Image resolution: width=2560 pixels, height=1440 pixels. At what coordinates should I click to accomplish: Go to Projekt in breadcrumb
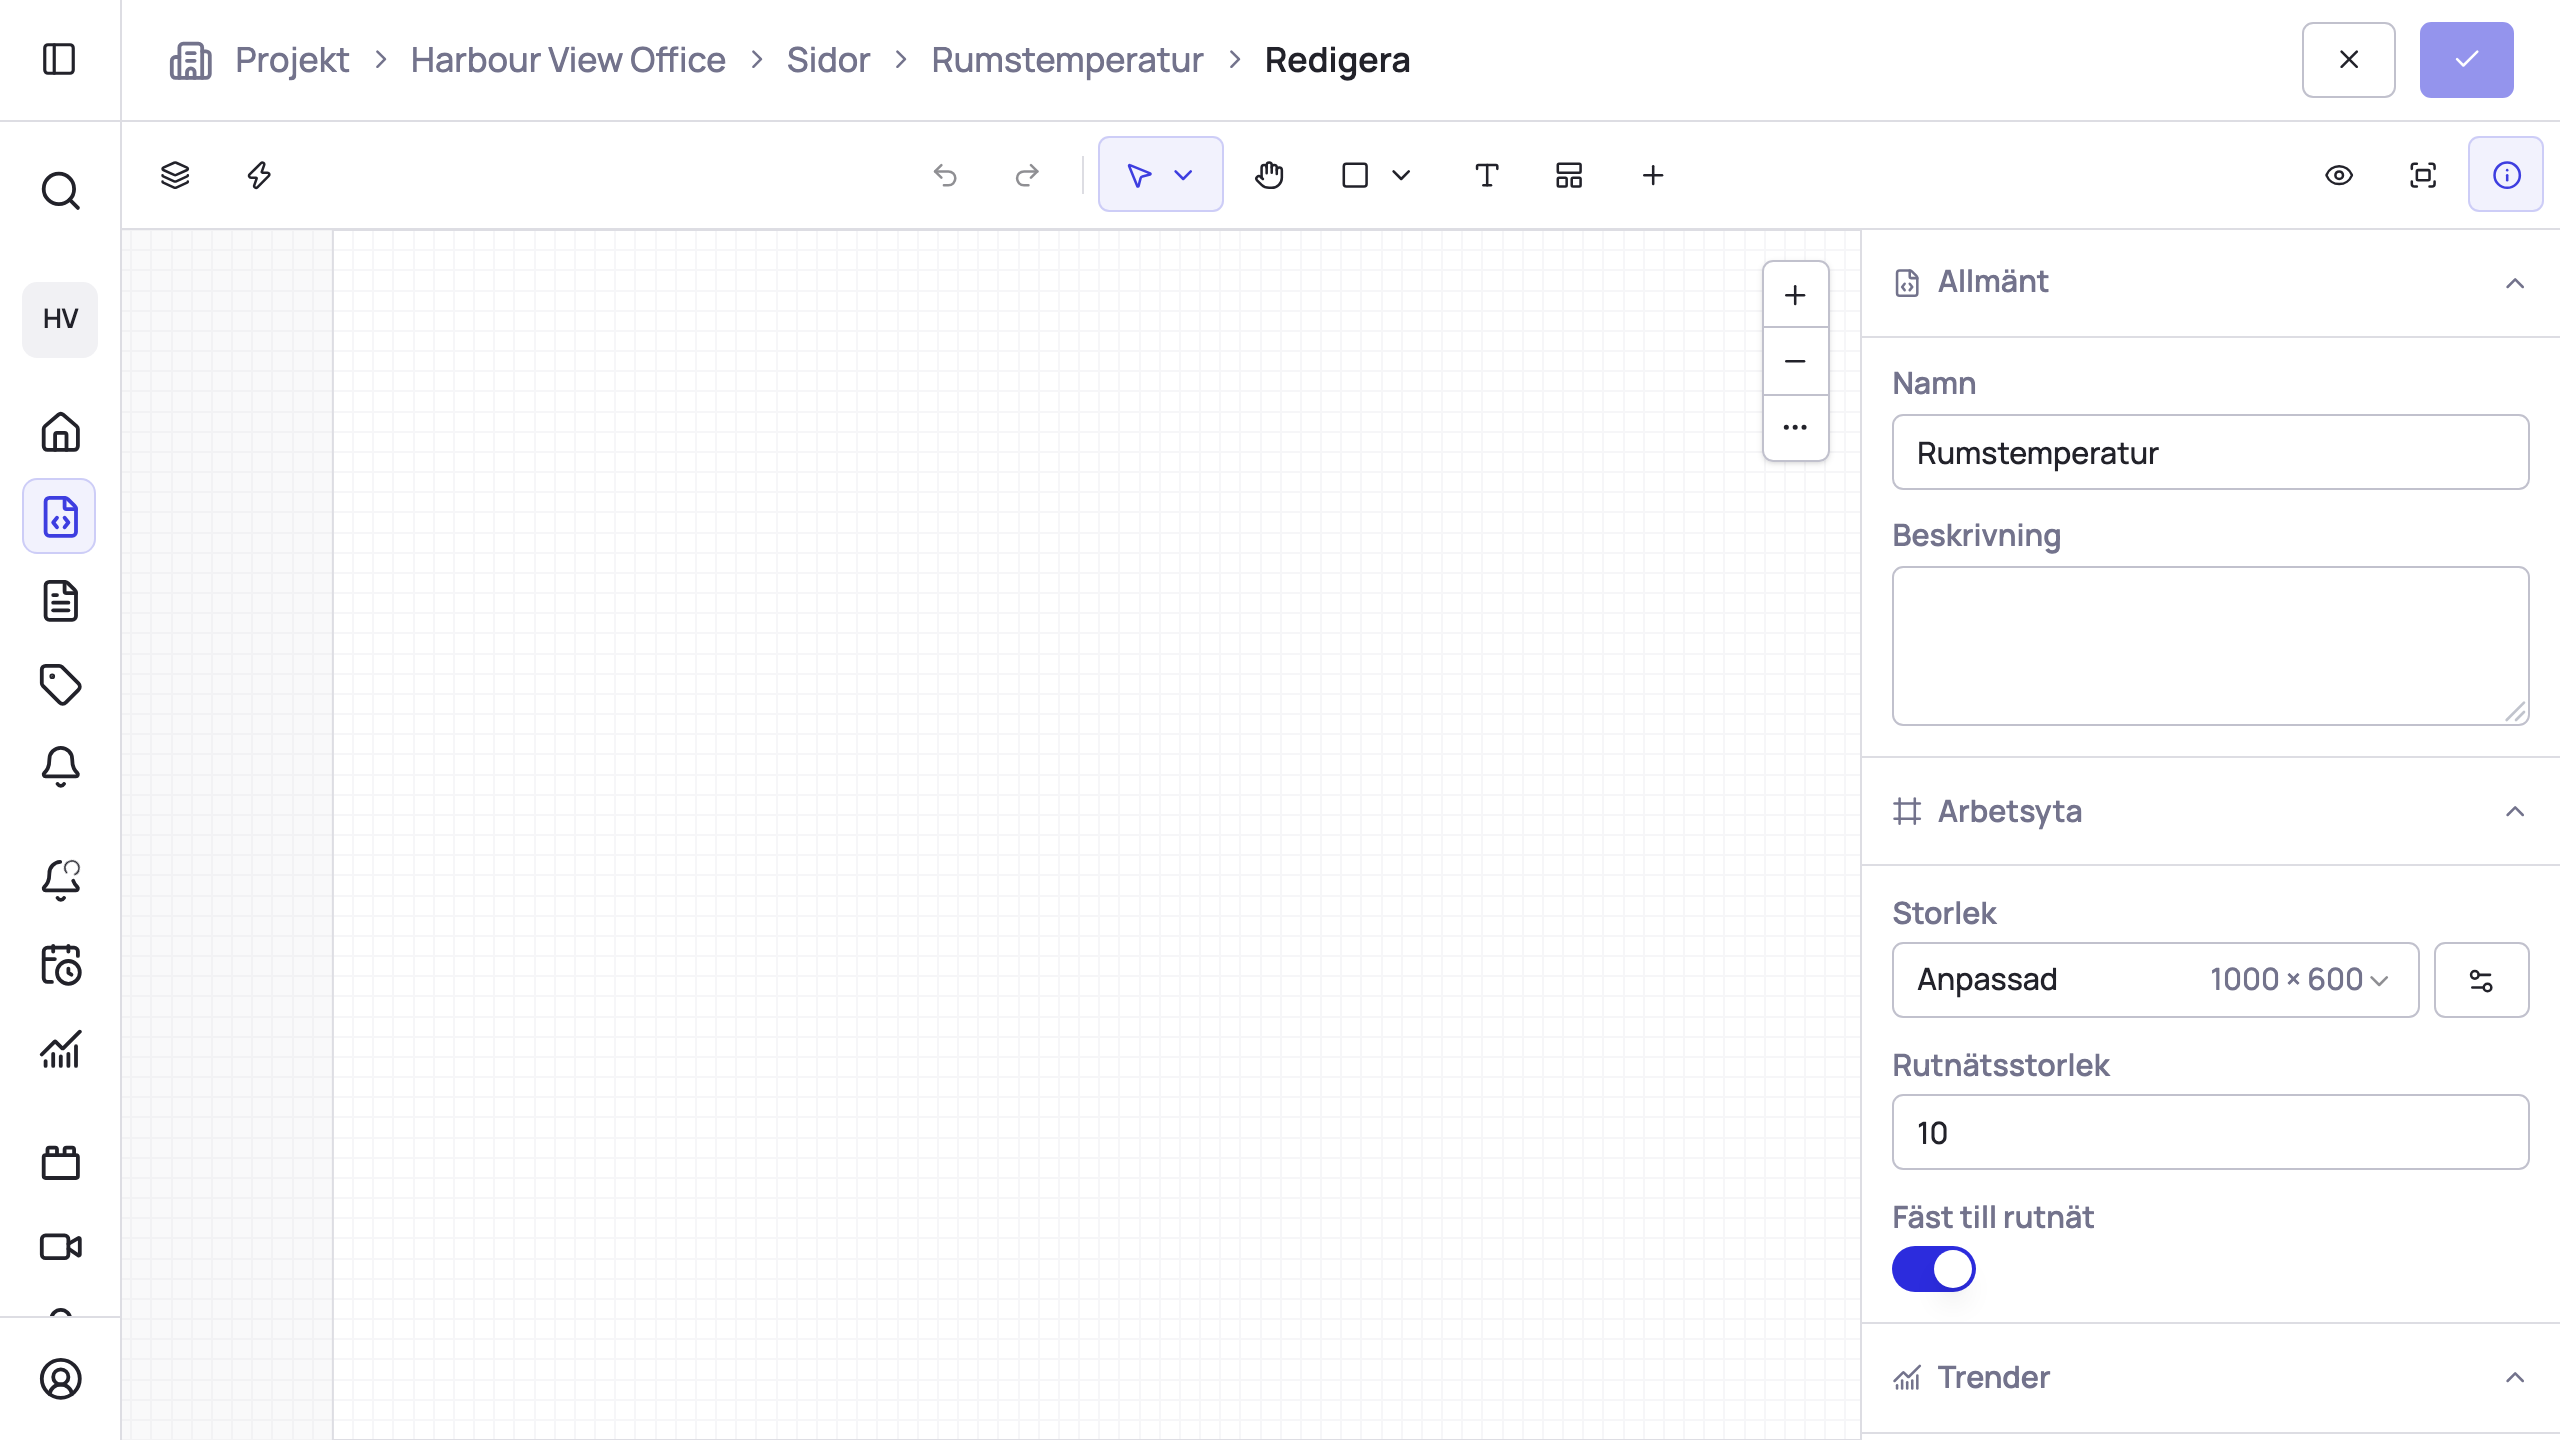(x=292, y=60)
